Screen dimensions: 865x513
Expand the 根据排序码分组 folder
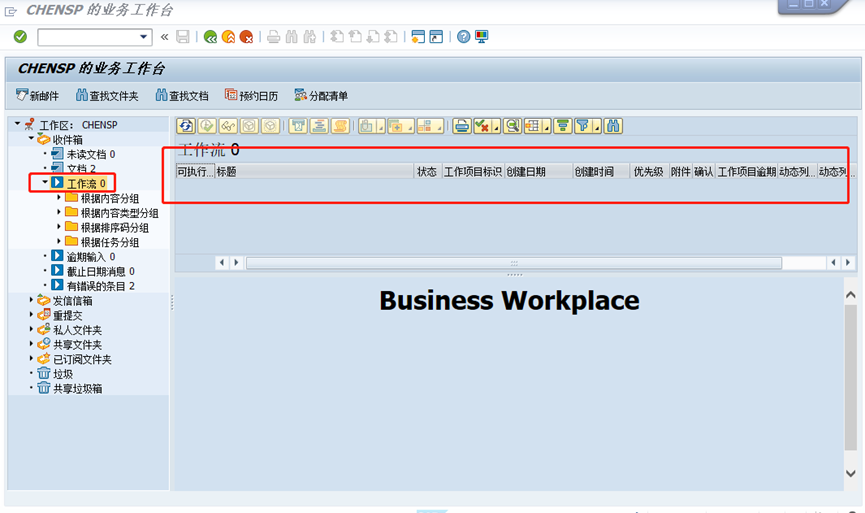(x=59, y=227)
